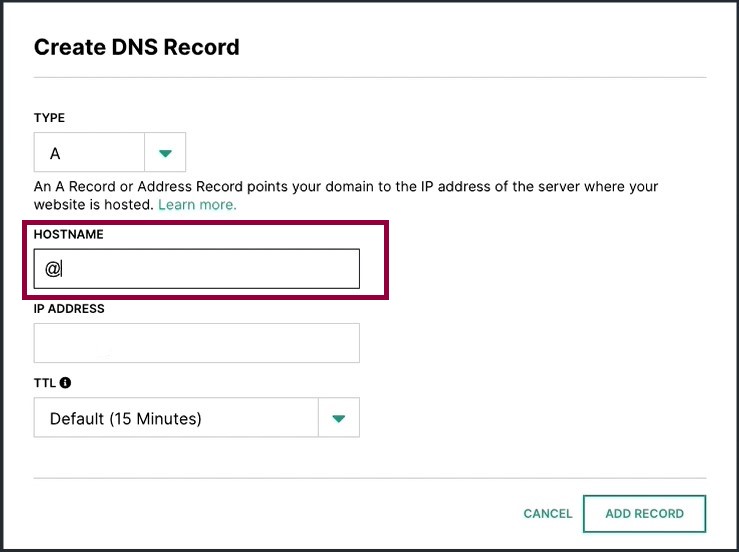Focus the Hostname text field
The image size is (739, 552).
pyautogui.click(x=197, y=269)
